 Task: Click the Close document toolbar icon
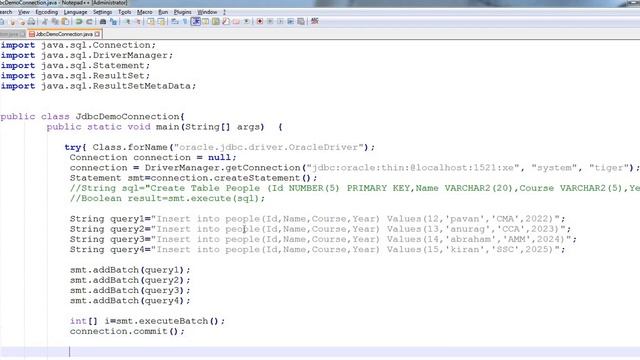[x=13, y=21]
